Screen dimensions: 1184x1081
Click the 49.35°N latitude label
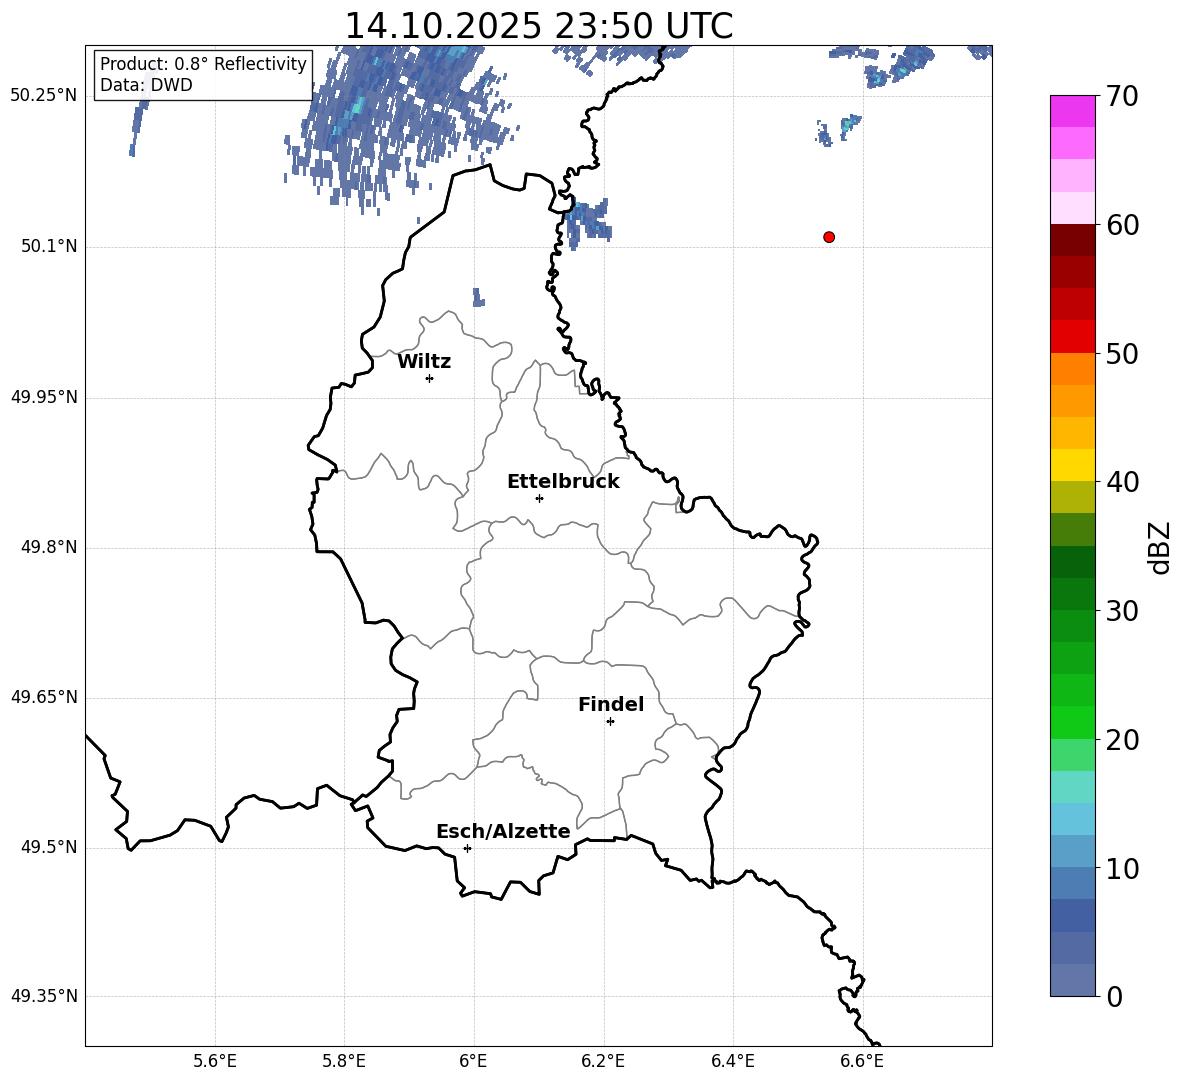pyautogui.click(x=44, y=997)
